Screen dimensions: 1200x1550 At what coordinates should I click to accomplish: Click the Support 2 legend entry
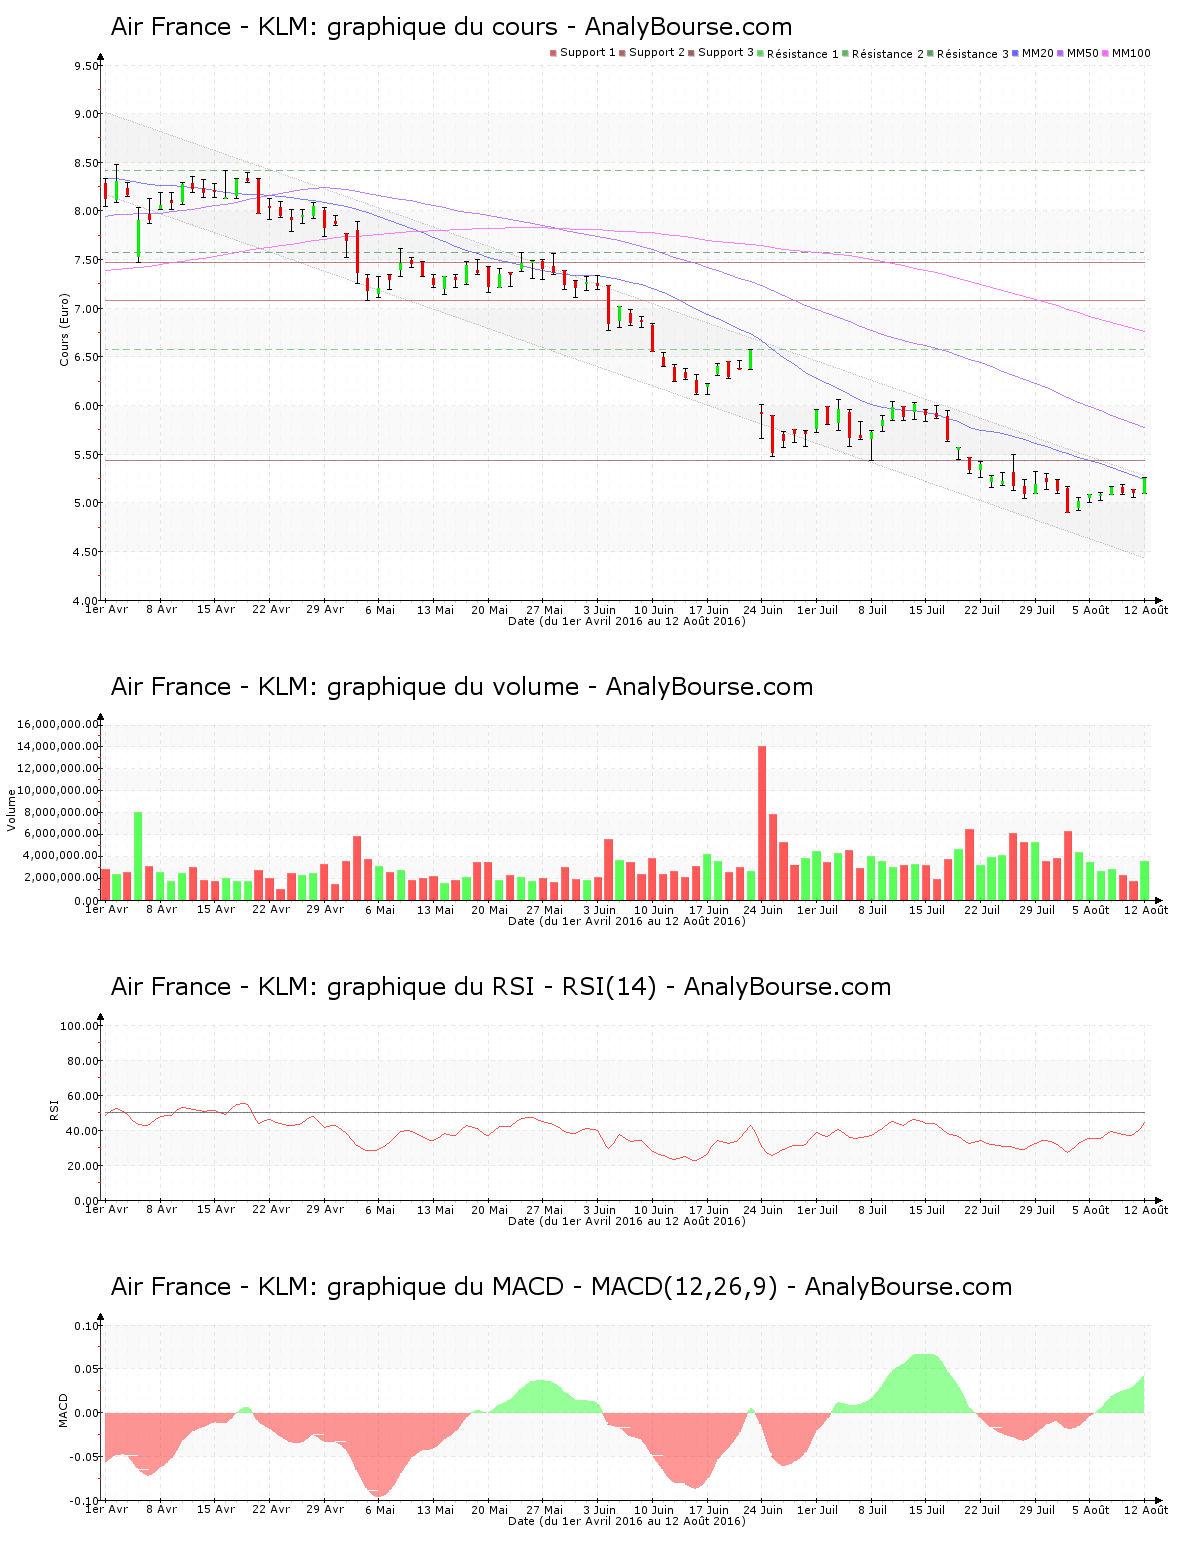[652, 53]
